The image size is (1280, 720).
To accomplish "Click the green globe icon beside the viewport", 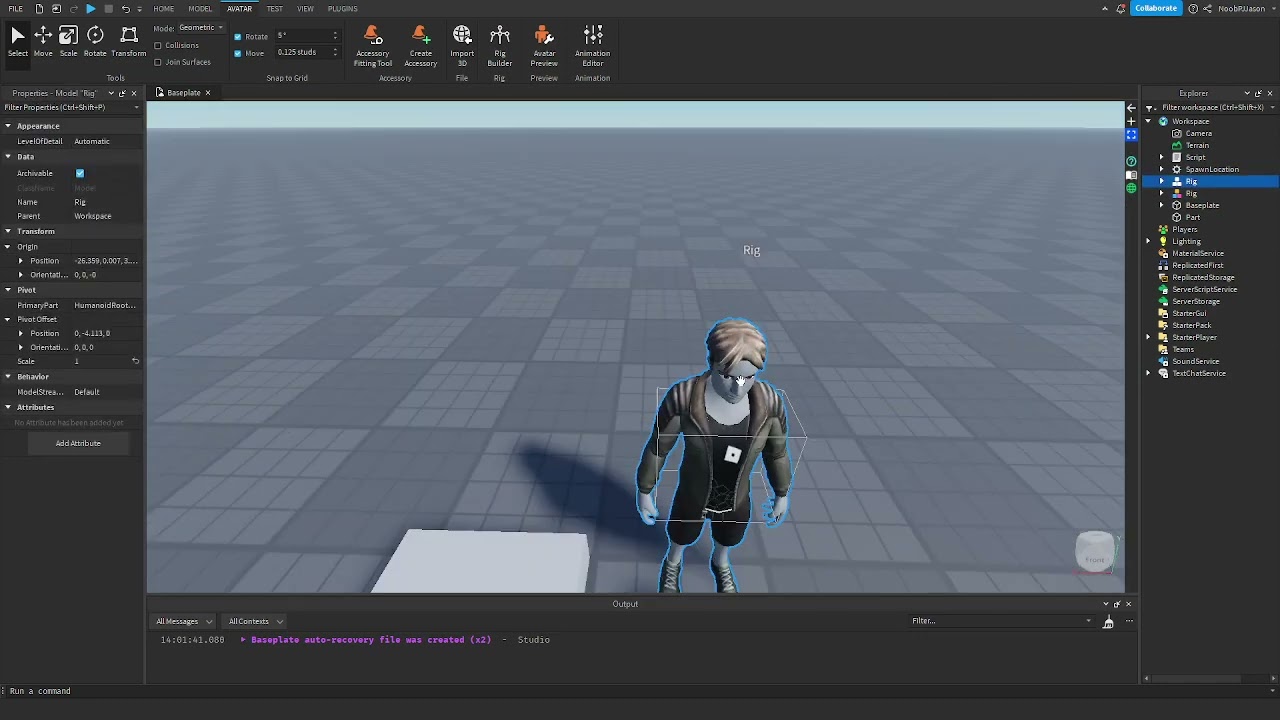I will pos(1131,187).
